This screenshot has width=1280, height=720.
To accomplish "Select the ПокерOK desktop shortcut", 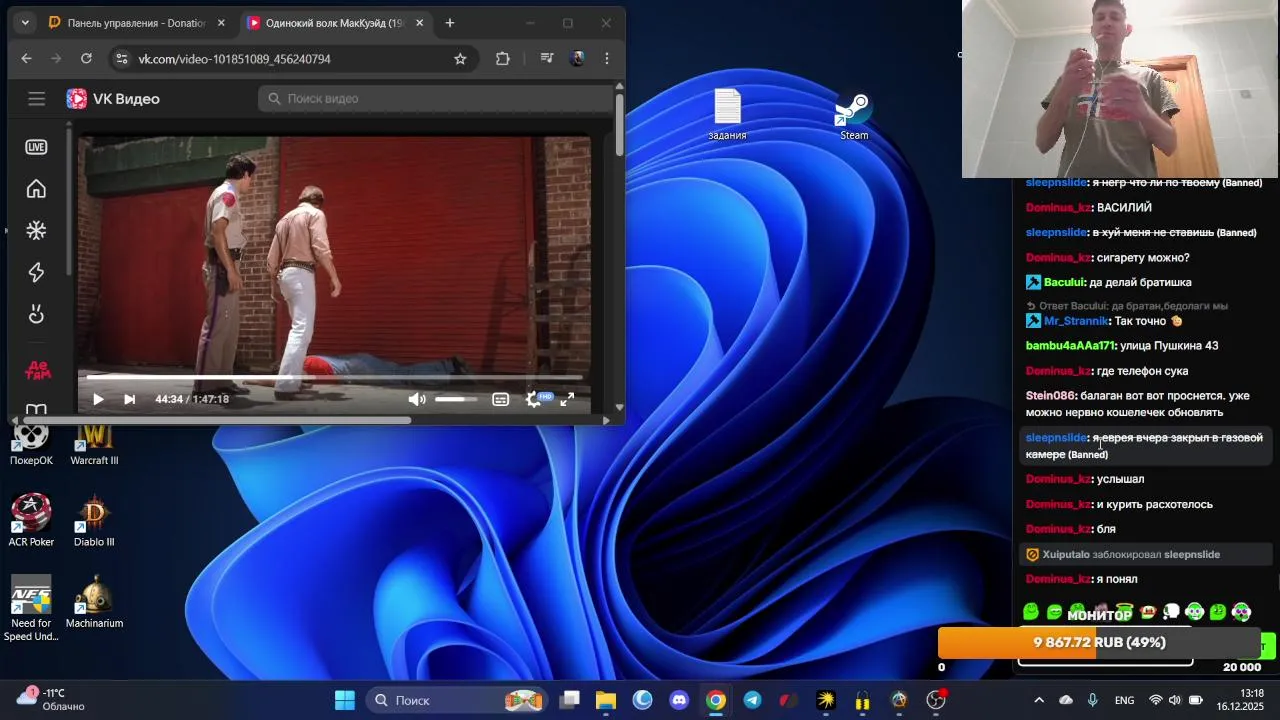I will pos(31,443).
